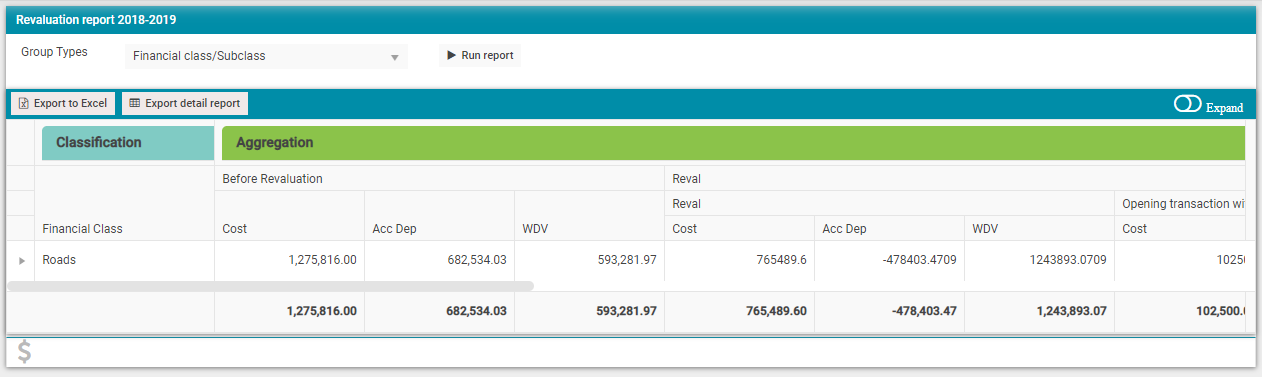The width and height of the screenshot is (1262, 377).
Task: Click the total WDV cell 1,243,893.07
Action: pos(1039,311)
